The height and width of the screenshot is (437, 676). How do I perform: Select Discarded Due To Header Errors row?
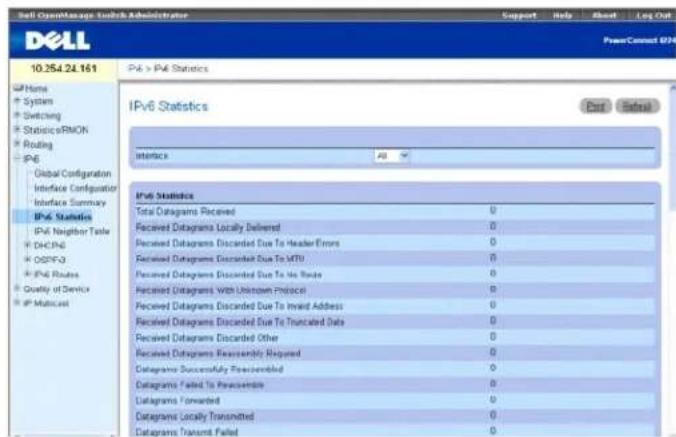click(x=395, y=243)
